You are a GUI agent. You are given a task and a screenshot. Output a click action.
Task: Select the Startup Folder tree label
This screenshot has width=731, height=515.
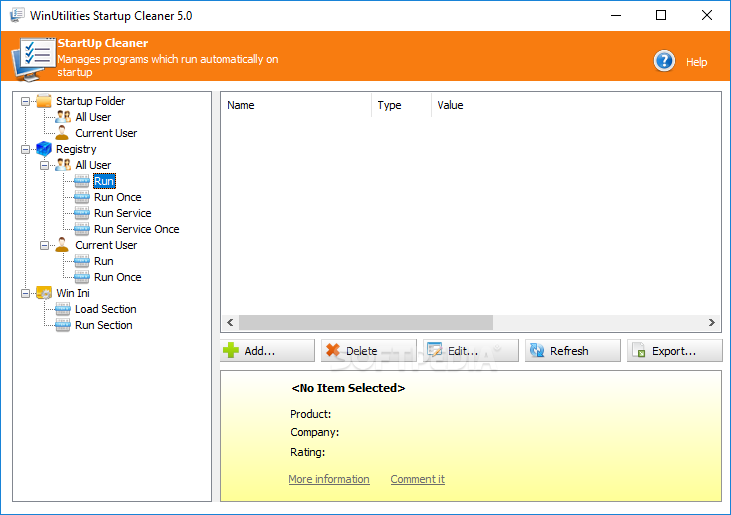pyautogui.click(x=90, y=101)
